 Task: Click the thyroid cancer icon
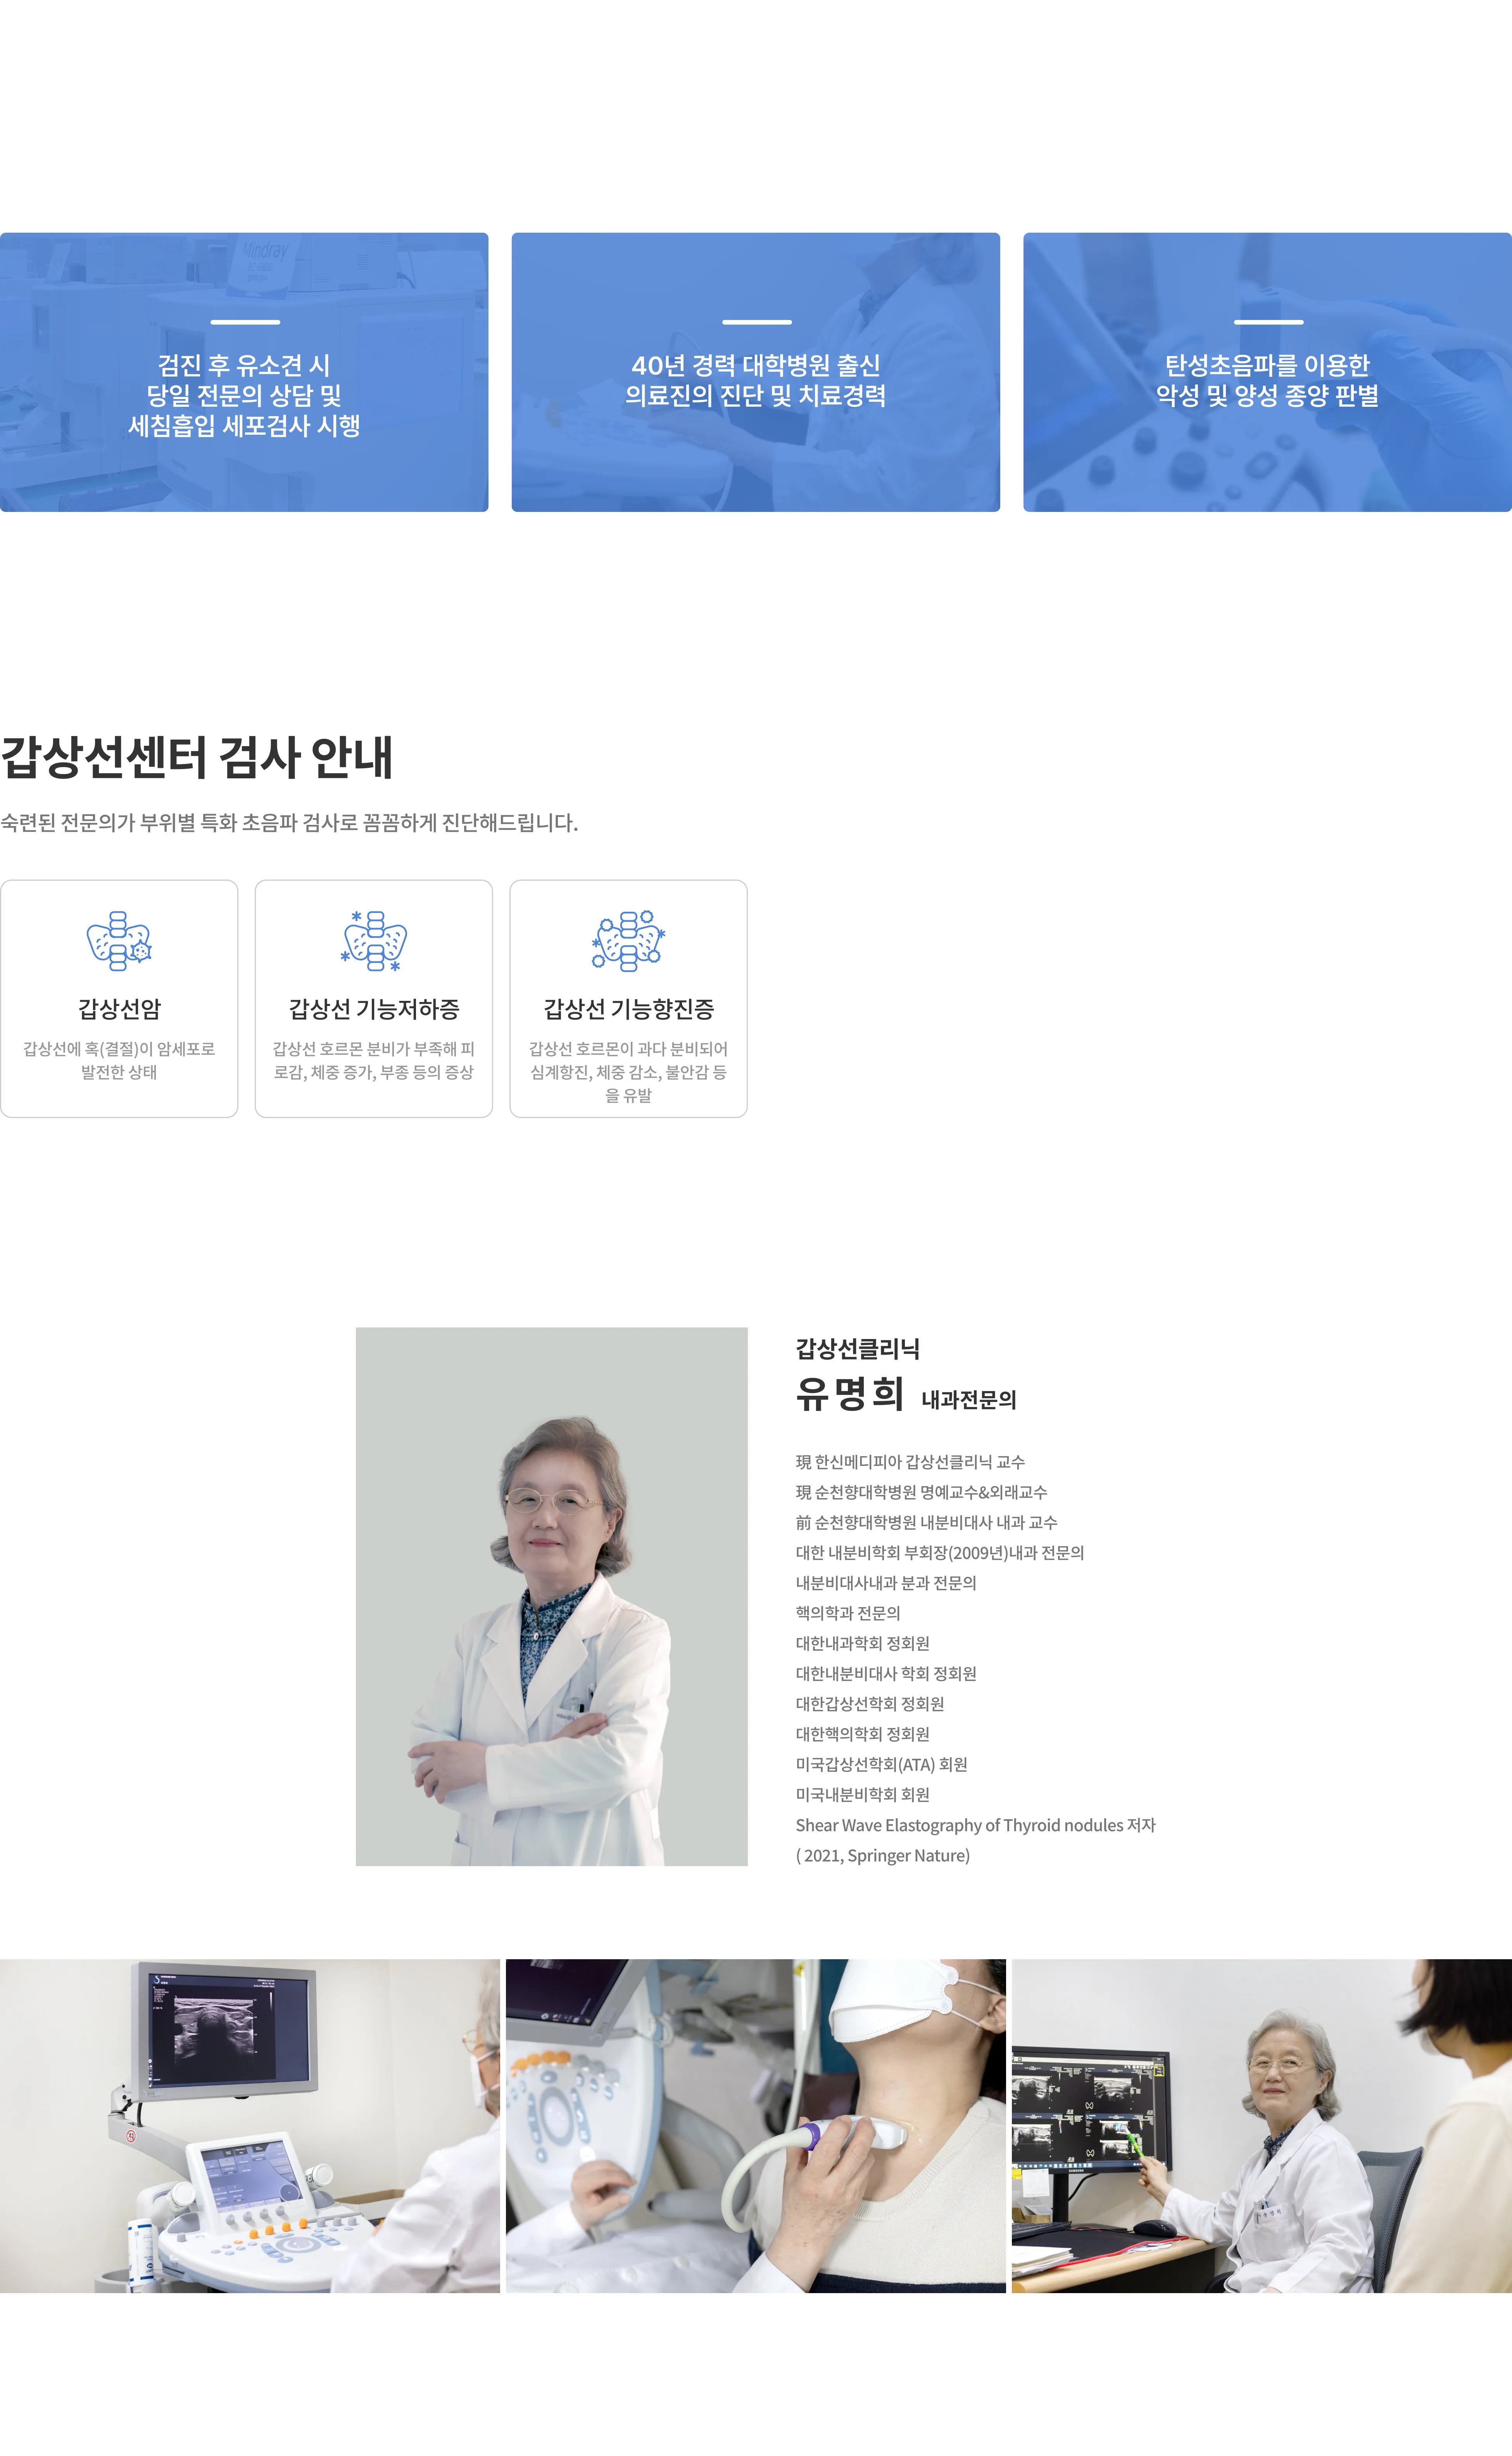click(x=119, y=940)
